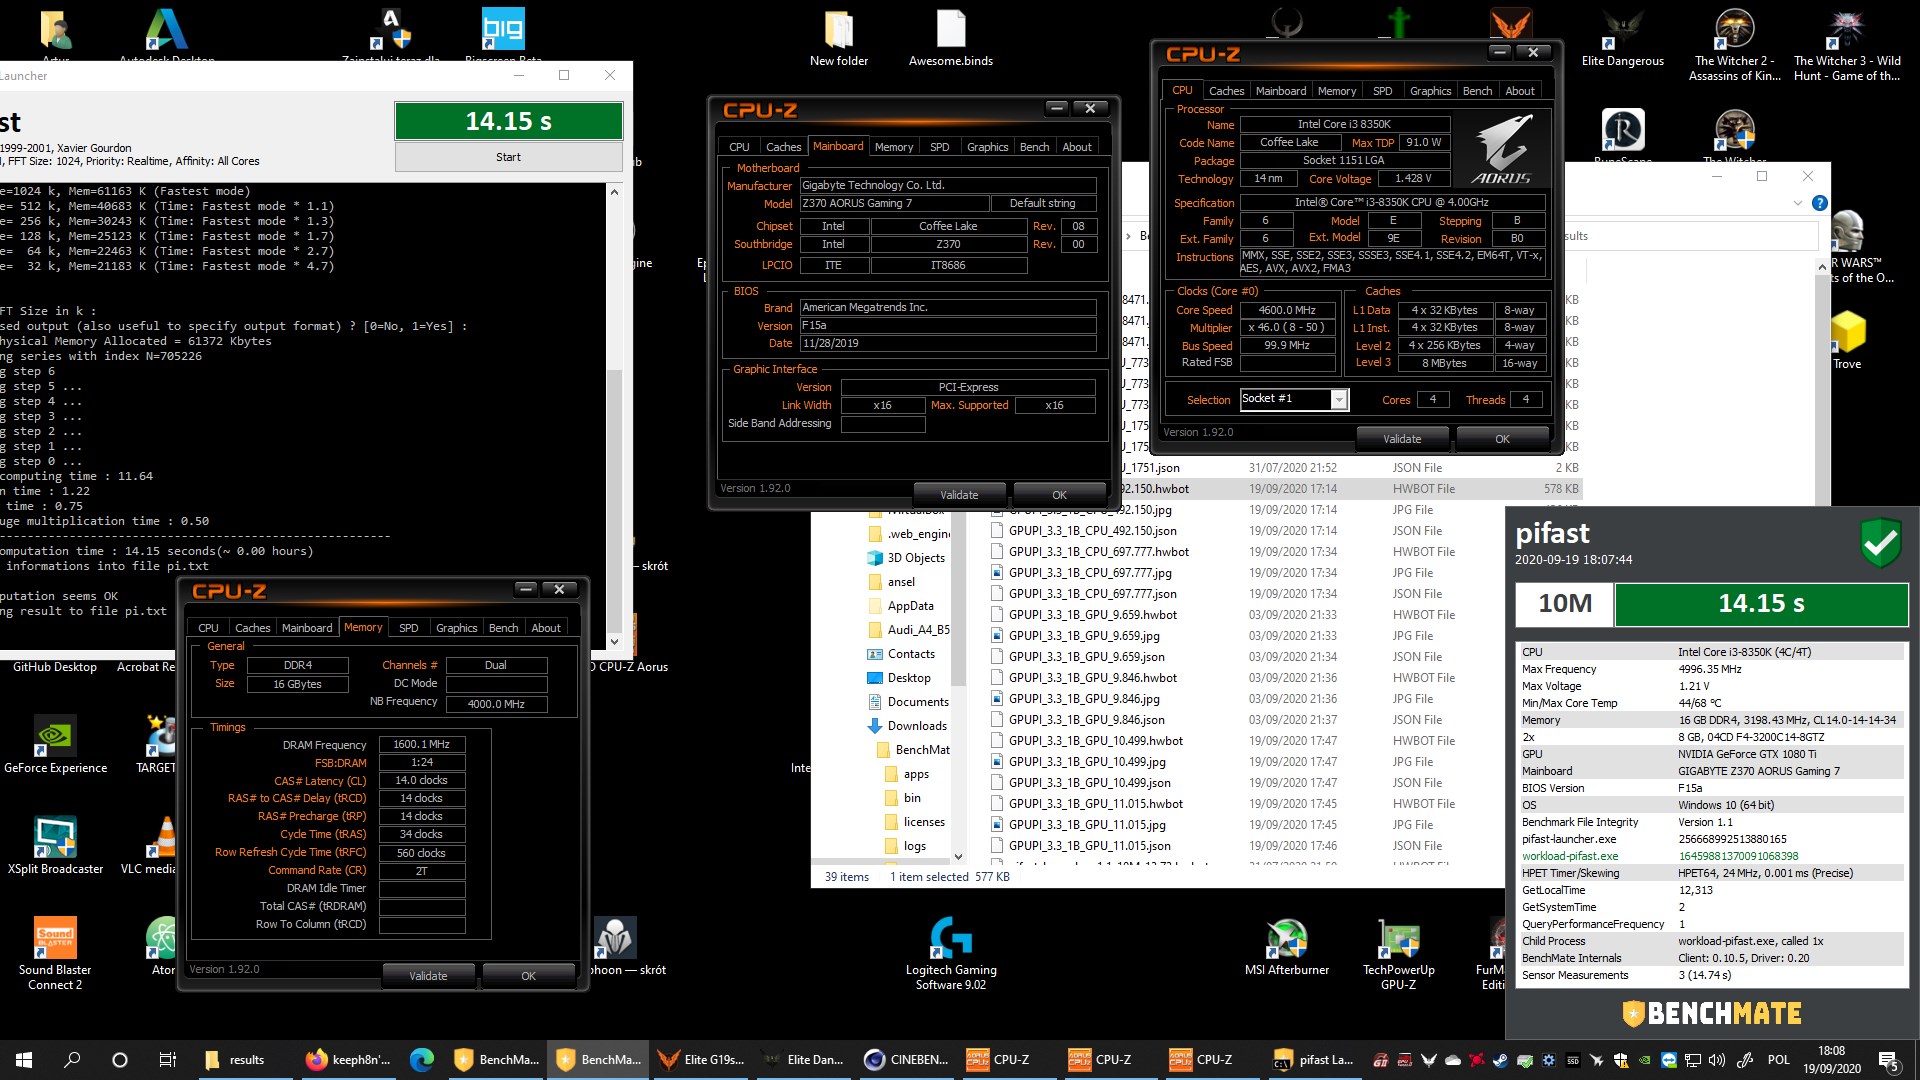Click OK in Memory CPU-Z window

528,976
